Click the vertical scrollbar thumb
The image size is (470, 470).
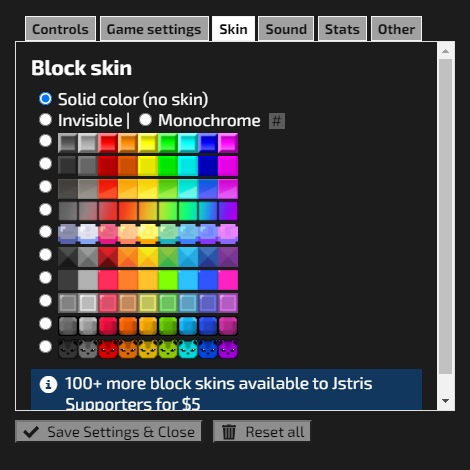[x=445, y=217]
